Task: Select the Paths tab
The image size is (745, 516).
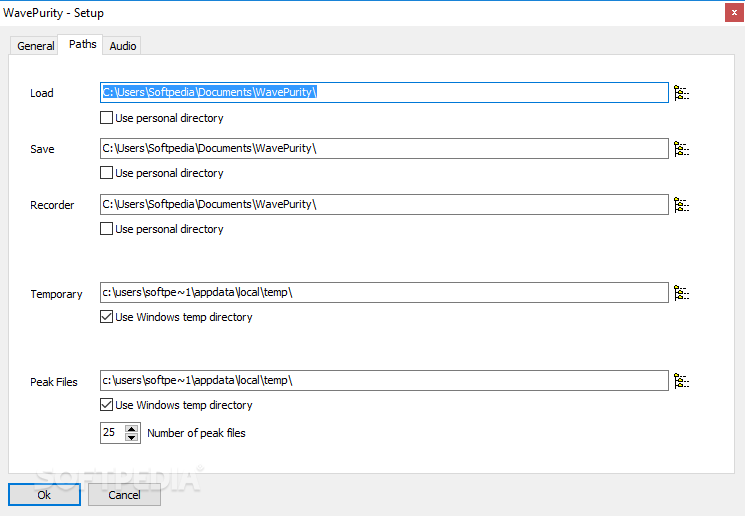Action: coord(81,45)
